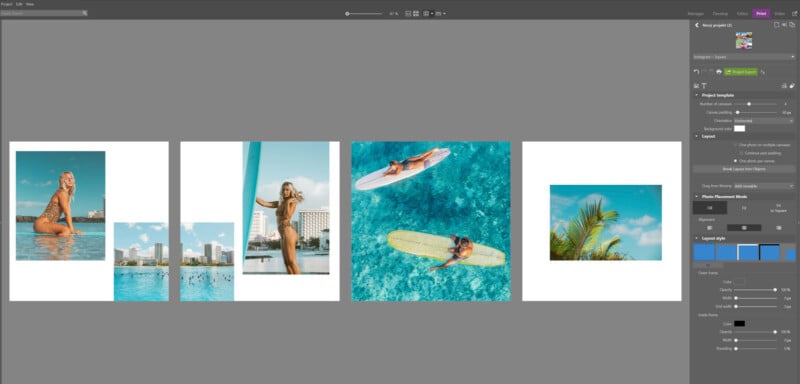The width and height of the screenshot is (800, 384).
Task: Adjust the Canvas padding slider
Action: pyautogui.click(x=756, y=112)
